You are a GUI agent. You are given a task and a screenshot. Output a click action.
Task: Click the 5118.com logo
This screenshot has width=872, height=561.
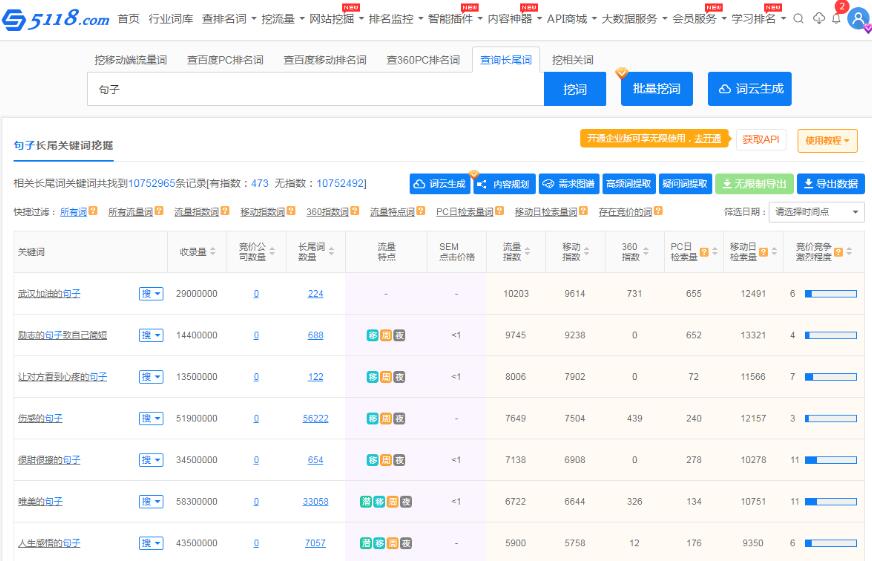tap(56, 18)
